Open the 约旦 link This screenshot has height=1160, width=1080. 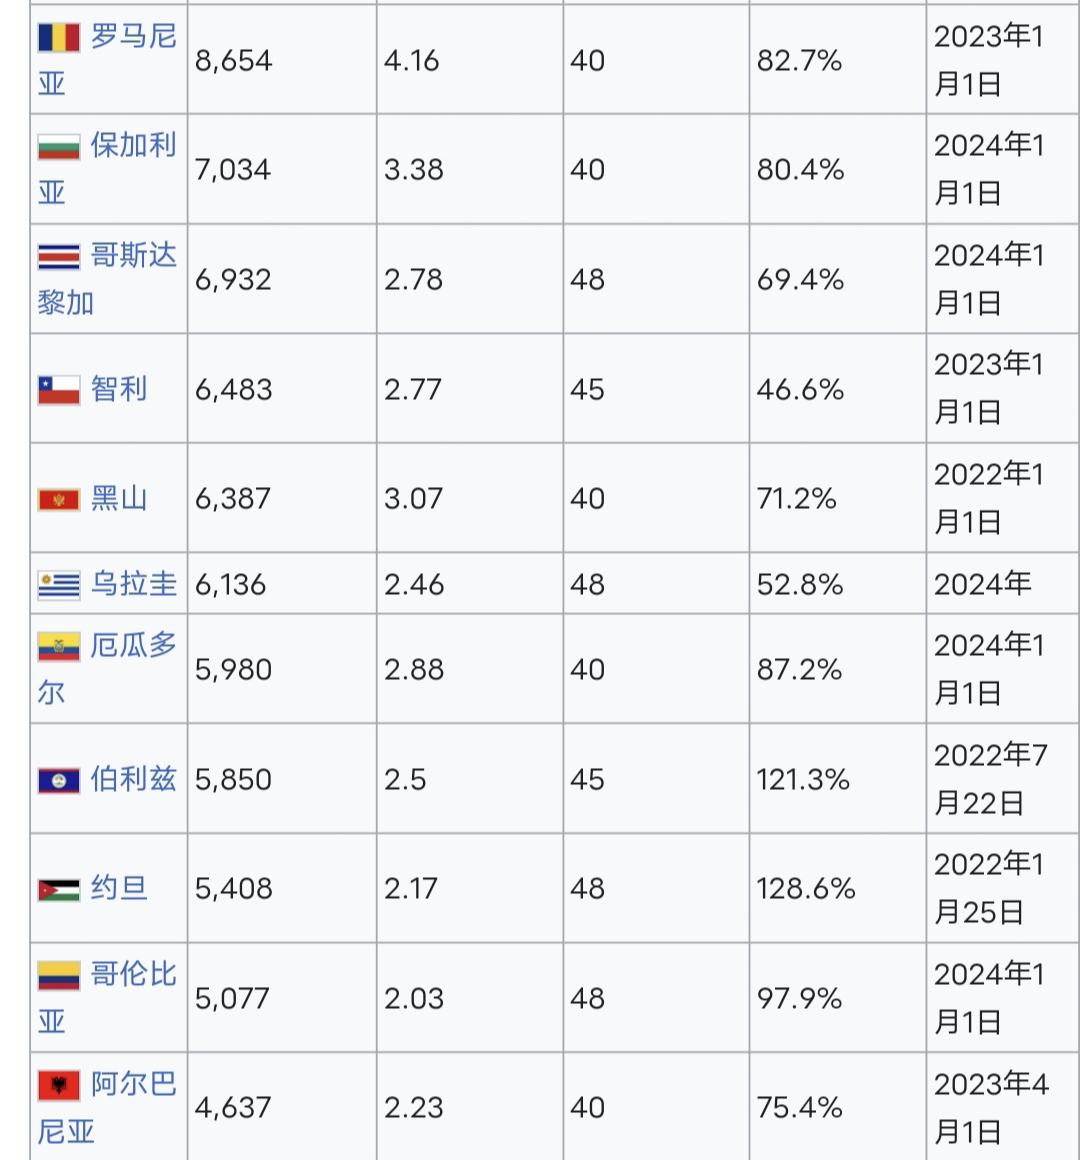point(119,888)
